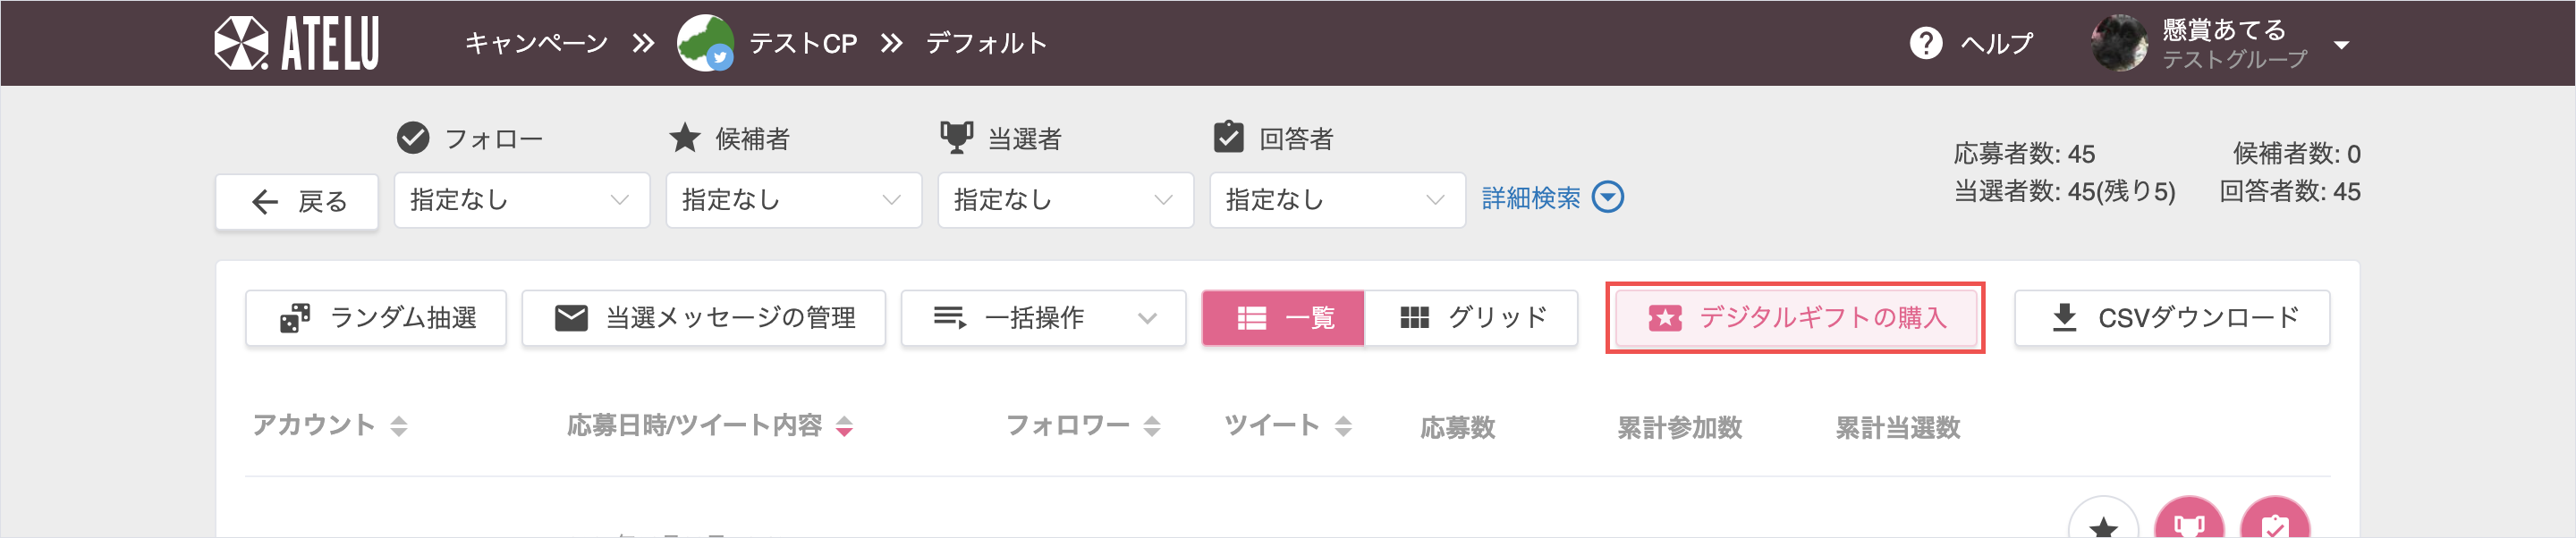Click the テストCP campaign avatar icon
Image resolution: width=2576 pixels, height=538 pixels.
click(x=705, y=43)
